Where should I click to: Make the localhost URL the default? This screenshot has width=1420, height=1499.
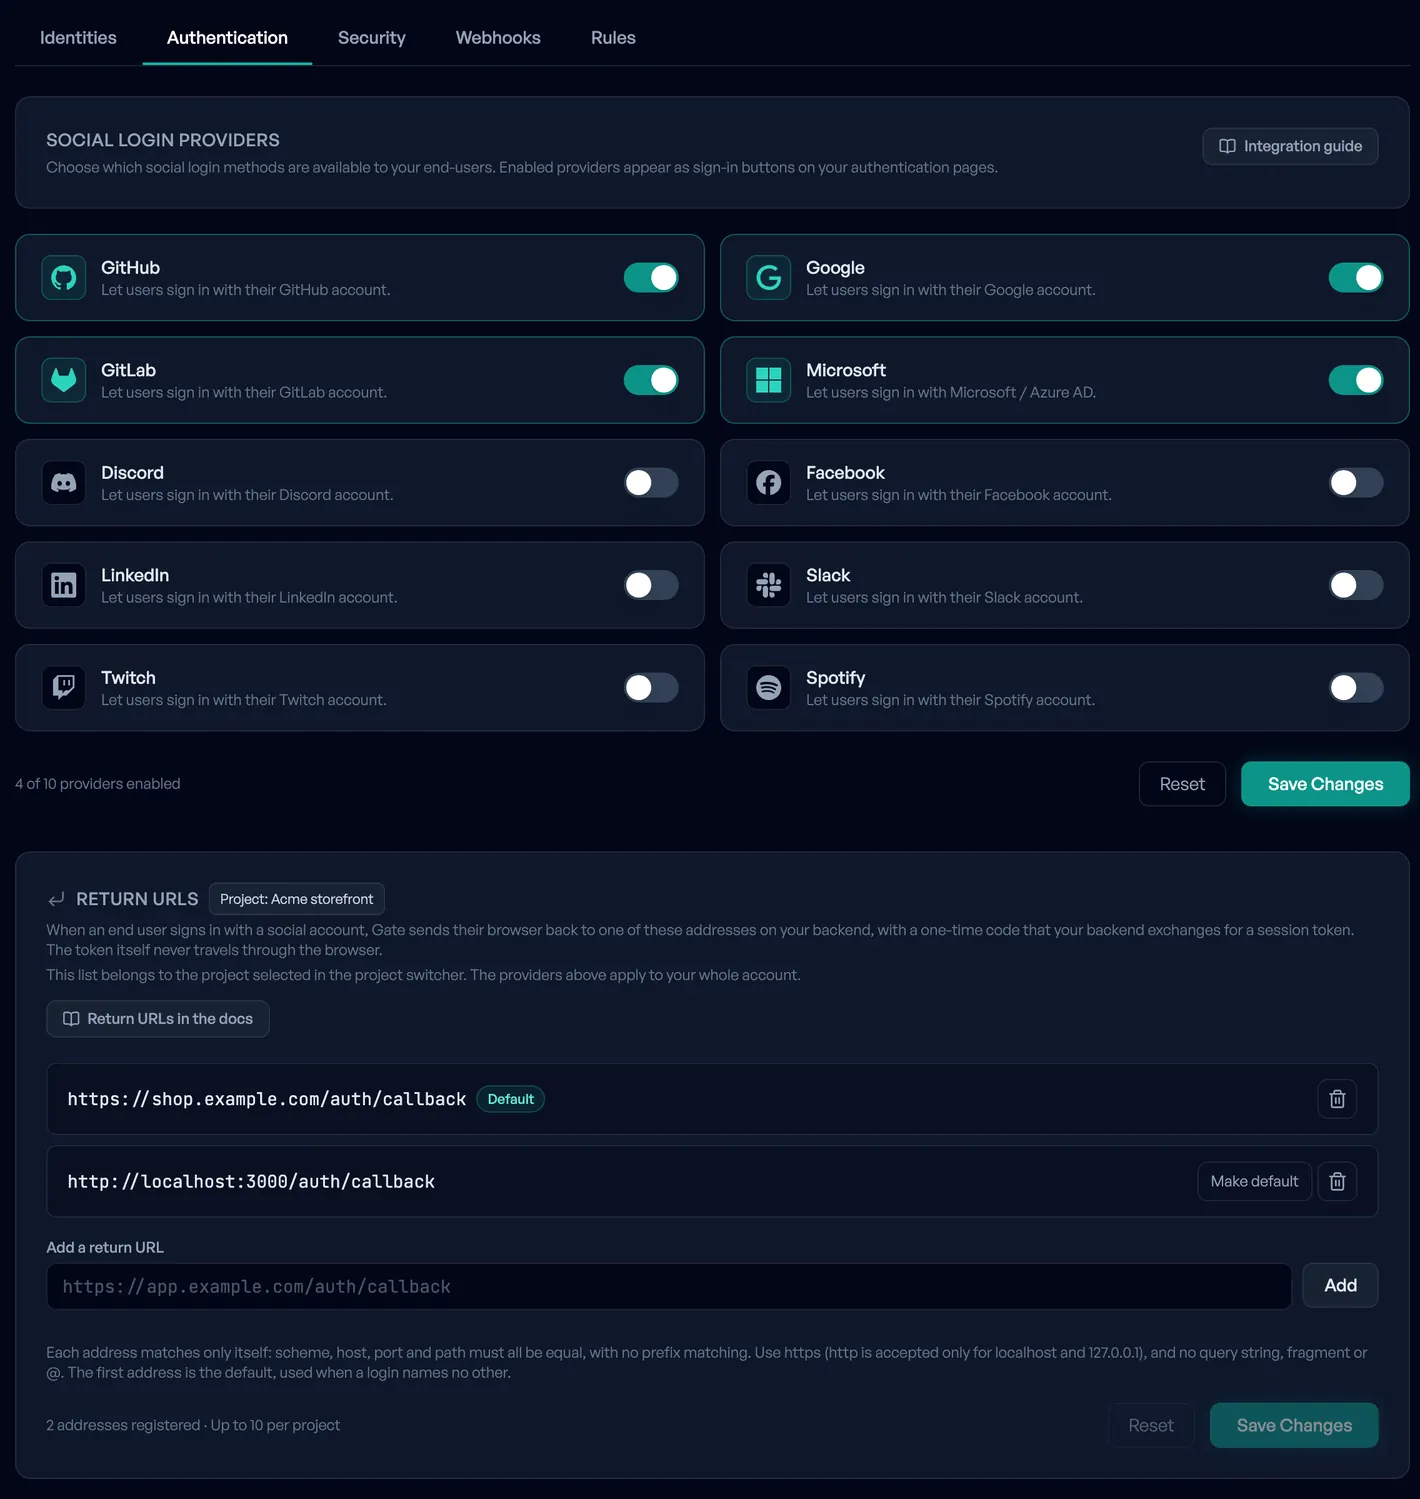1254,1182
